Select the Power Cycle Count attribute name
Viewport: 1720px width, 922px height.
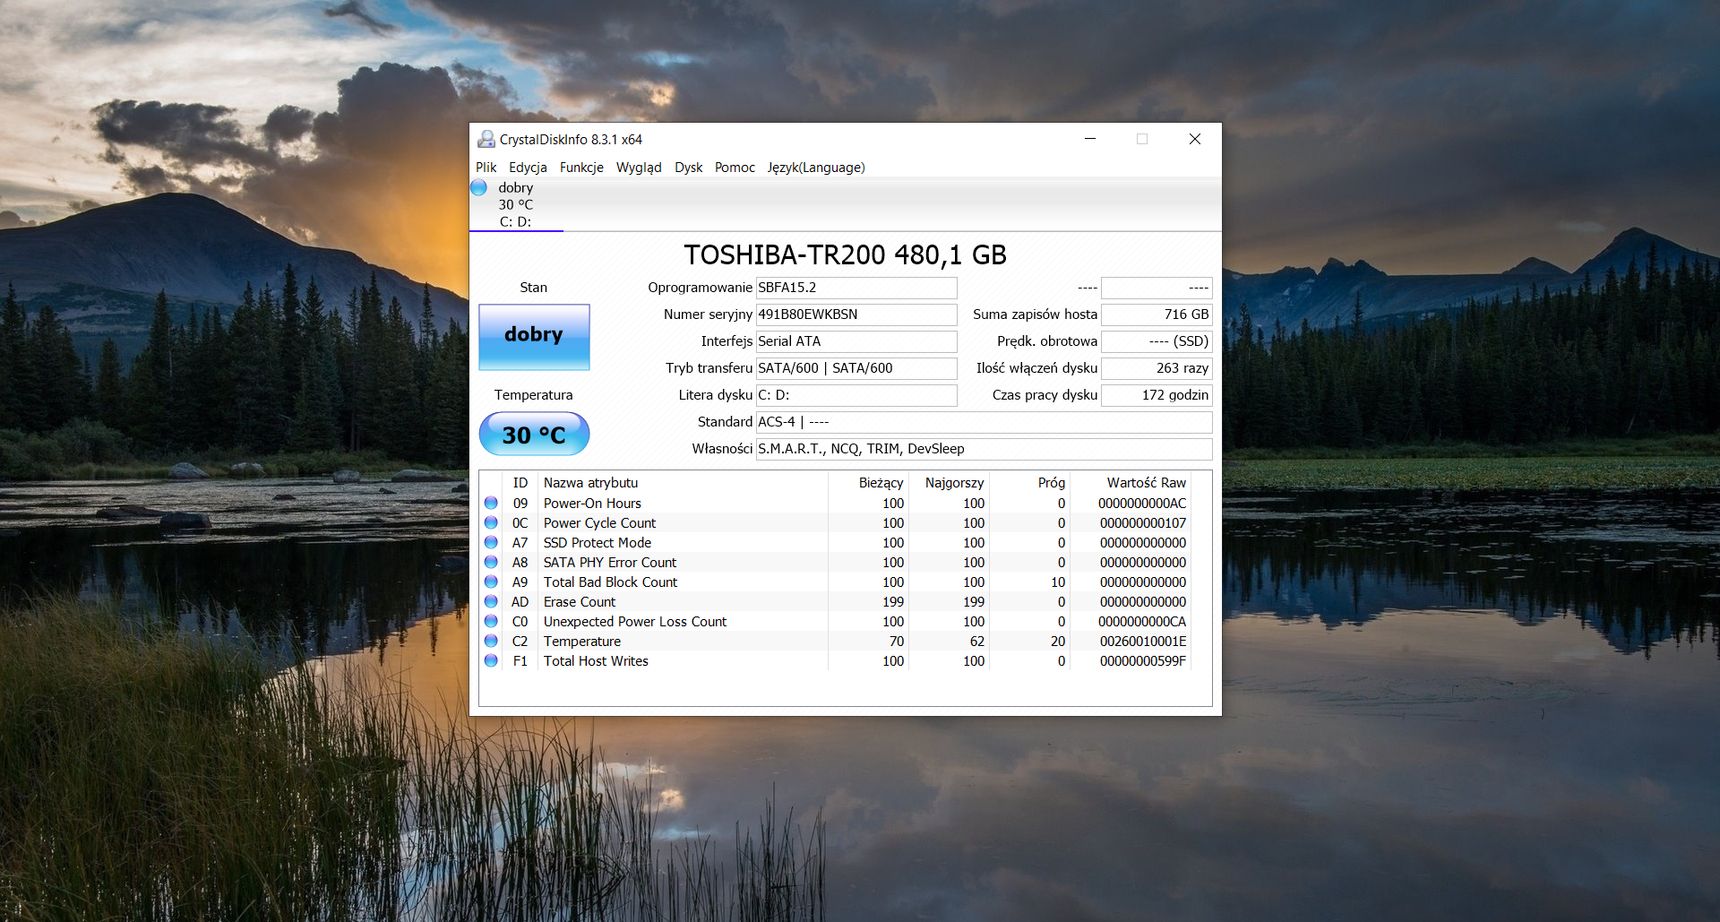600,523
